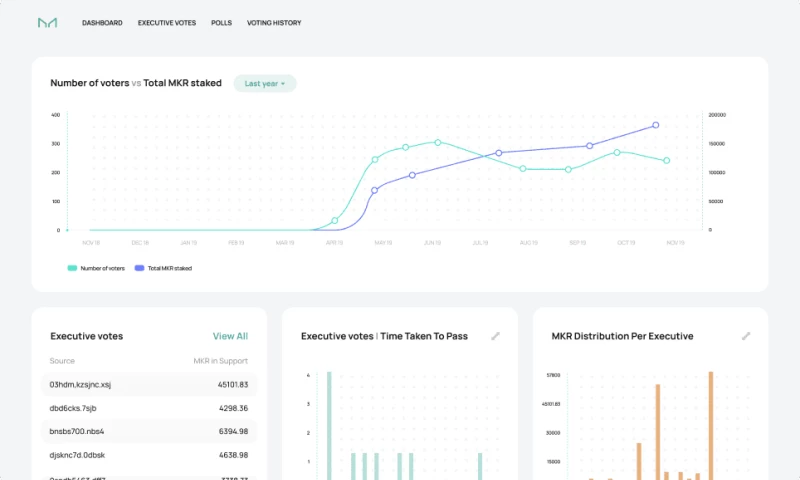Click the last voters data point near NOV 19

click(666, 161)
